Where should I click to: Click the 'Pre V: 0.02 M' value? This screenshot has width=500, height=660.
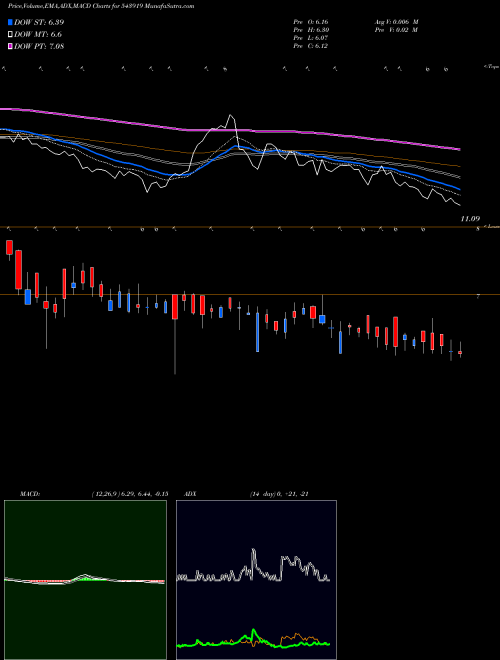(x=396, y=30)
